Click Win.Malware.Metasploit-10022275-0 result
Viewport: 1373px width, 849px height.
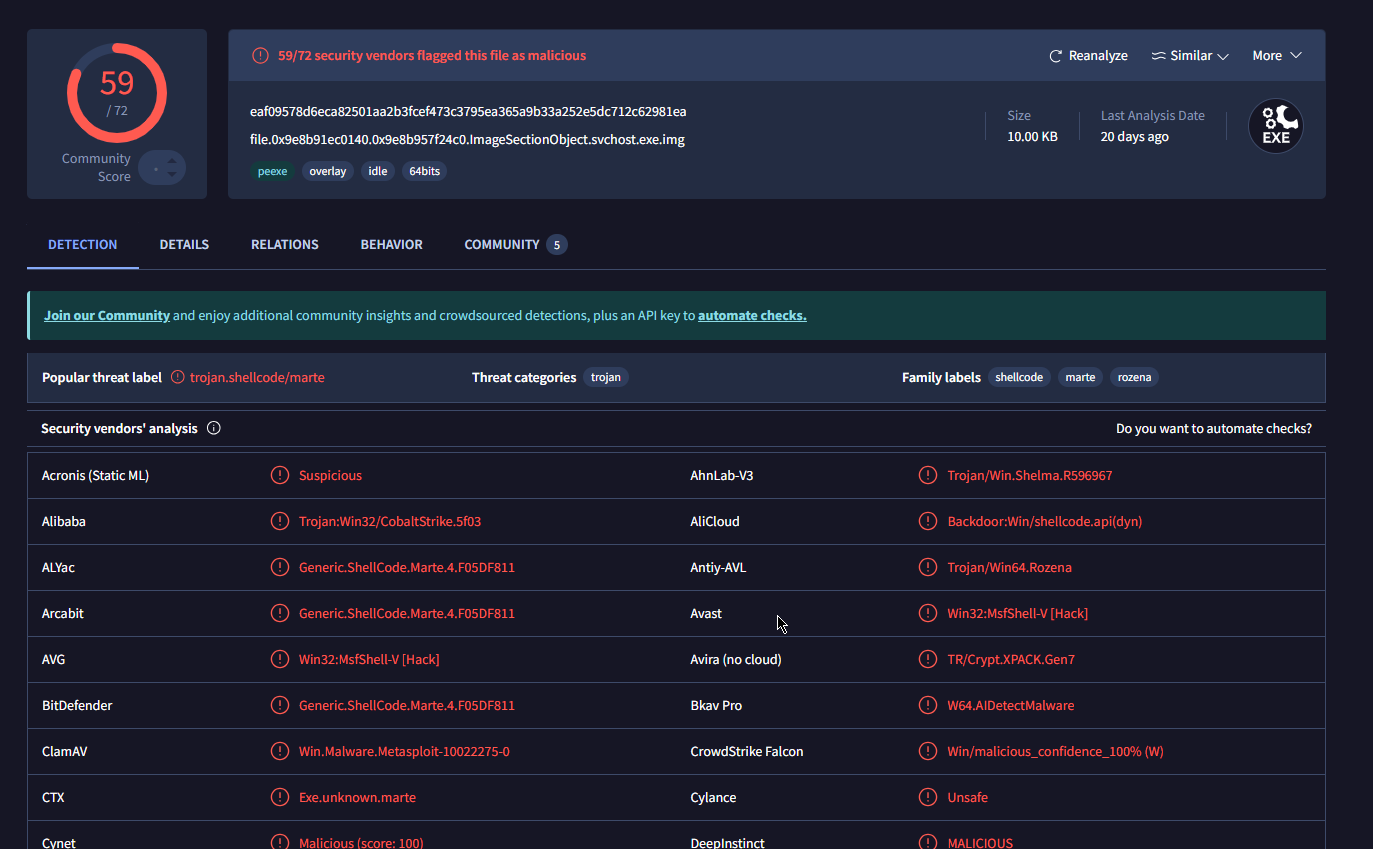pyautogui.click(x=404, y=752)
